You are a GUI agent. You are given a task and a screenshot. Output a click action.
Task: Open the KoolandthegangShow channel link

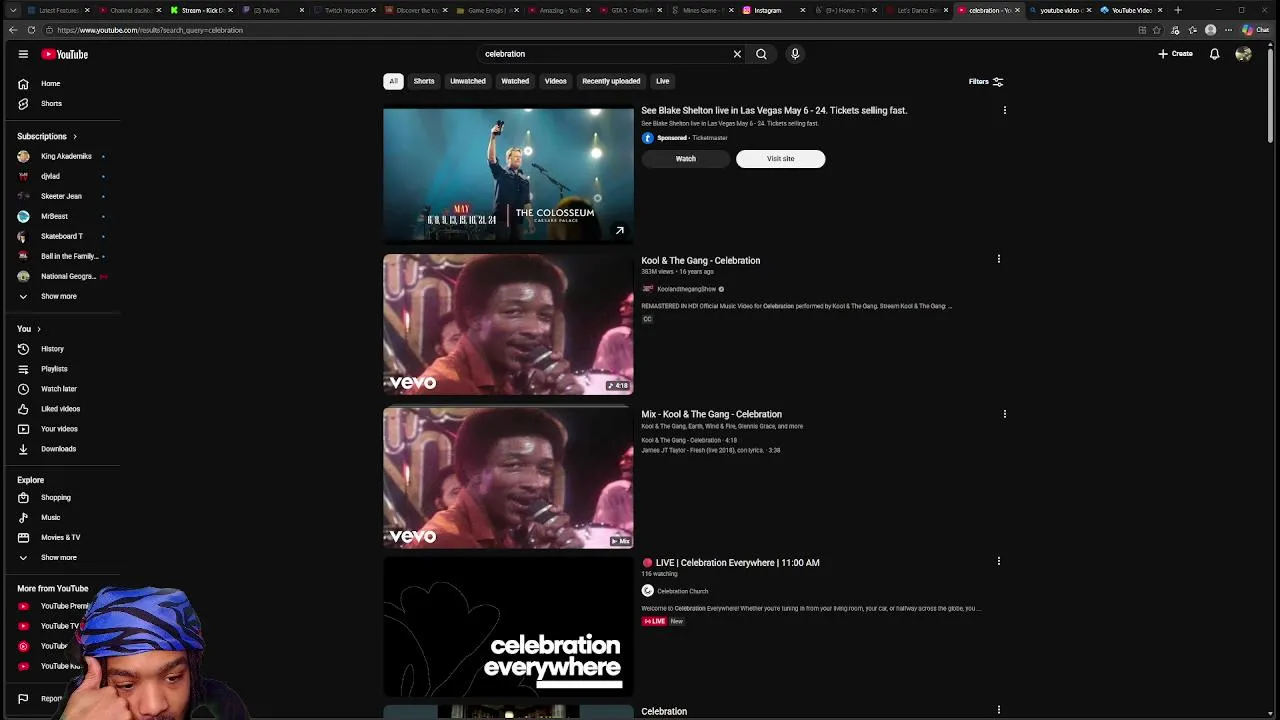pos(686,289)
